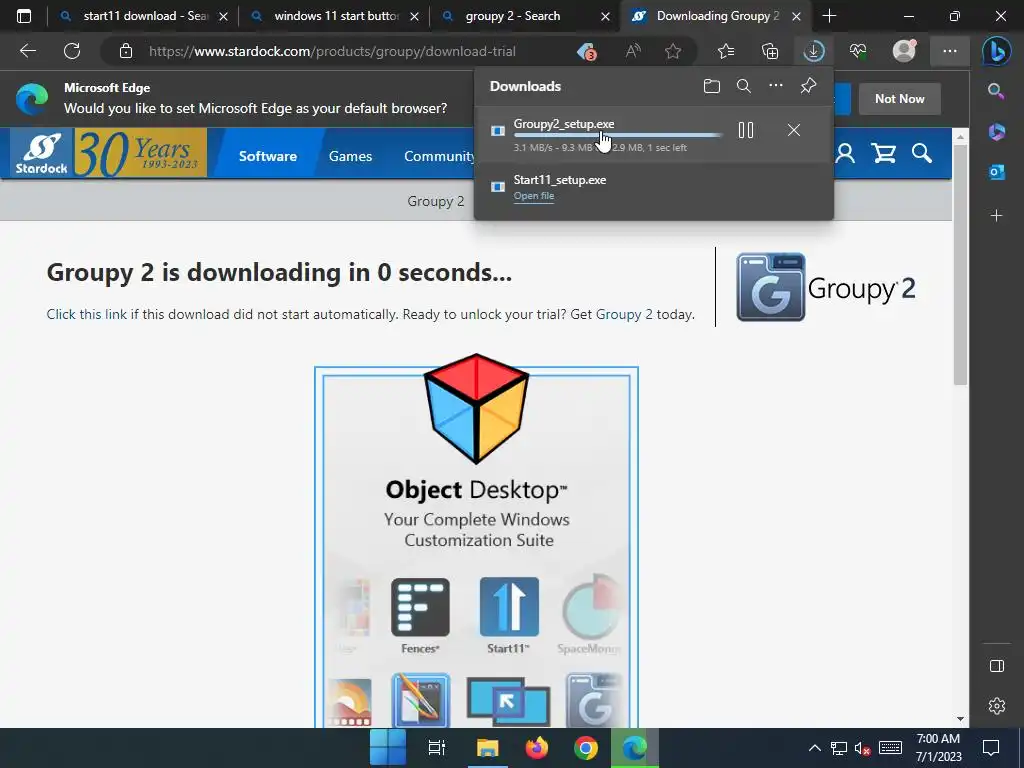Image resolution: width=1024 pixels, height=768 pixels.
Task: Open notifications center icon
Action: pos(991,748)
